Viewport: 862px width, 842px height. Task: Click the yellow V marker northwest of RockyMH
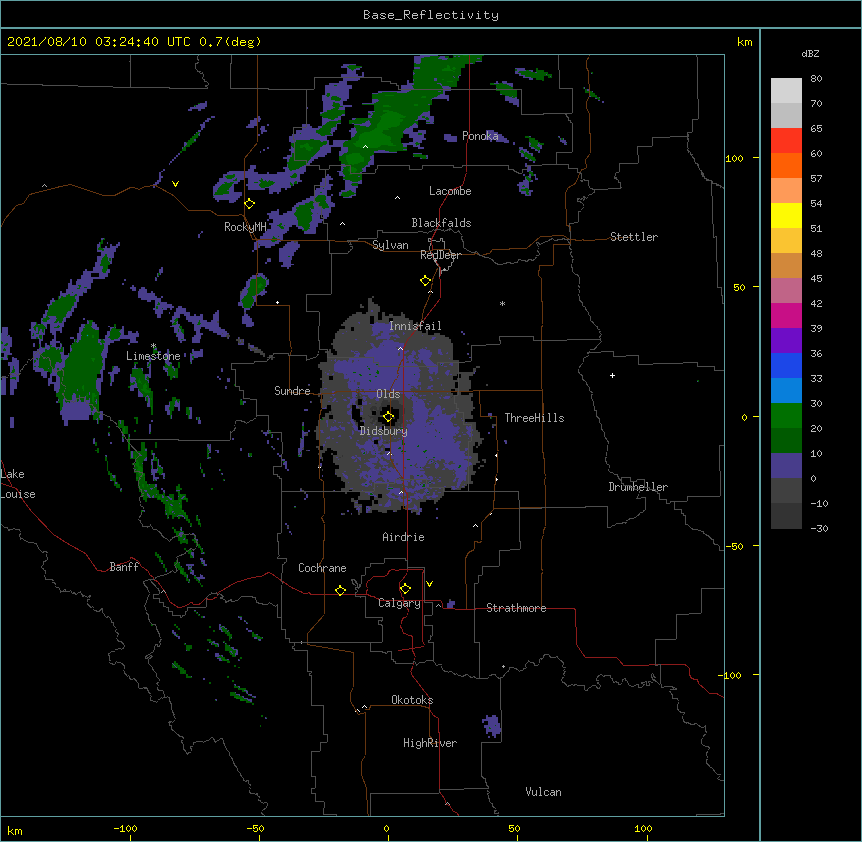pyautogui.click(x=175, y=184)
